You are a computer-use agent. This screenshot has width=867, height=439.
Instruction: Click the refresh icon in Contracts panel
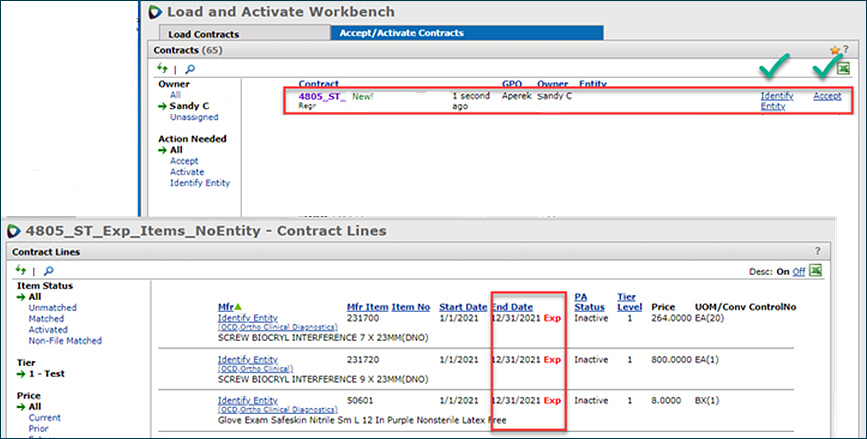click(x=162, y=68)
